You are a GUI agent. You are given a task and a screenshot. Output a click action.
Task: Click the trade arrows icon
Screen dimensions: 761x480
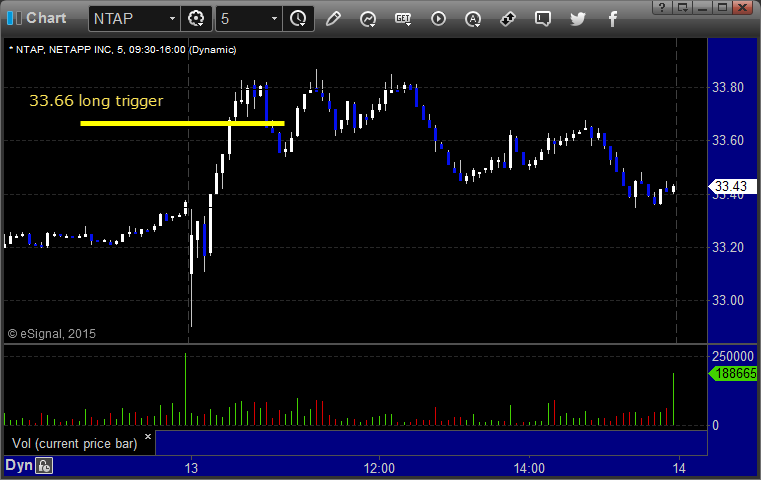(x=508, y=19)
